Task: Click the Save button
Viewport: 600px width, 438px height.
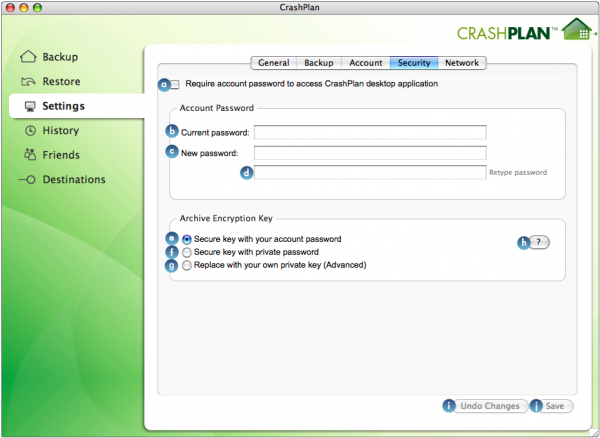Action: pos(555,406)
